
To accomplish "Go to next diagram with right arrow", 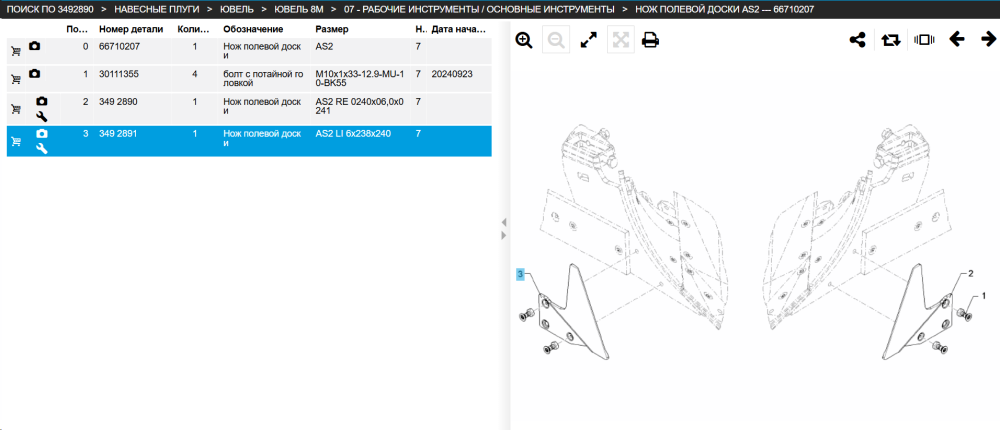I will point(989,40).
